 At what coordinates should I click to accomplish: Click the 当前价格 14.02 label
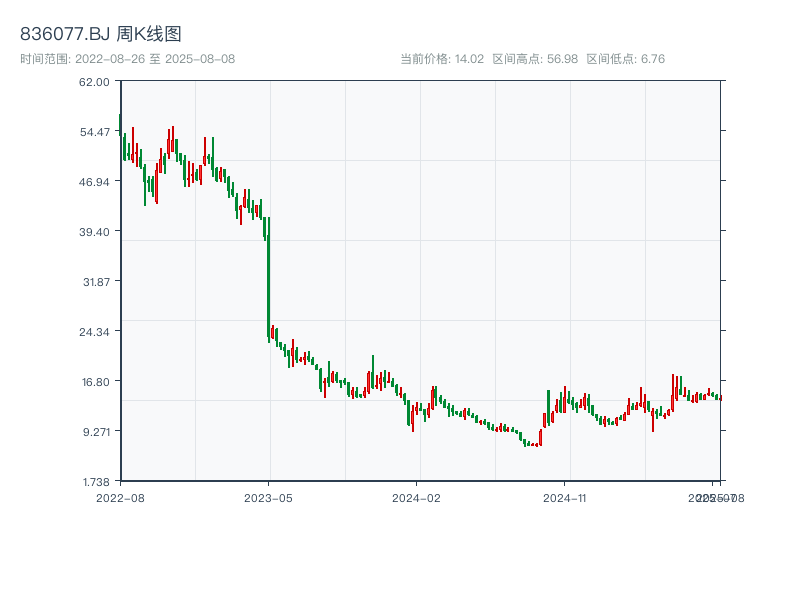[x=442, y=59]
